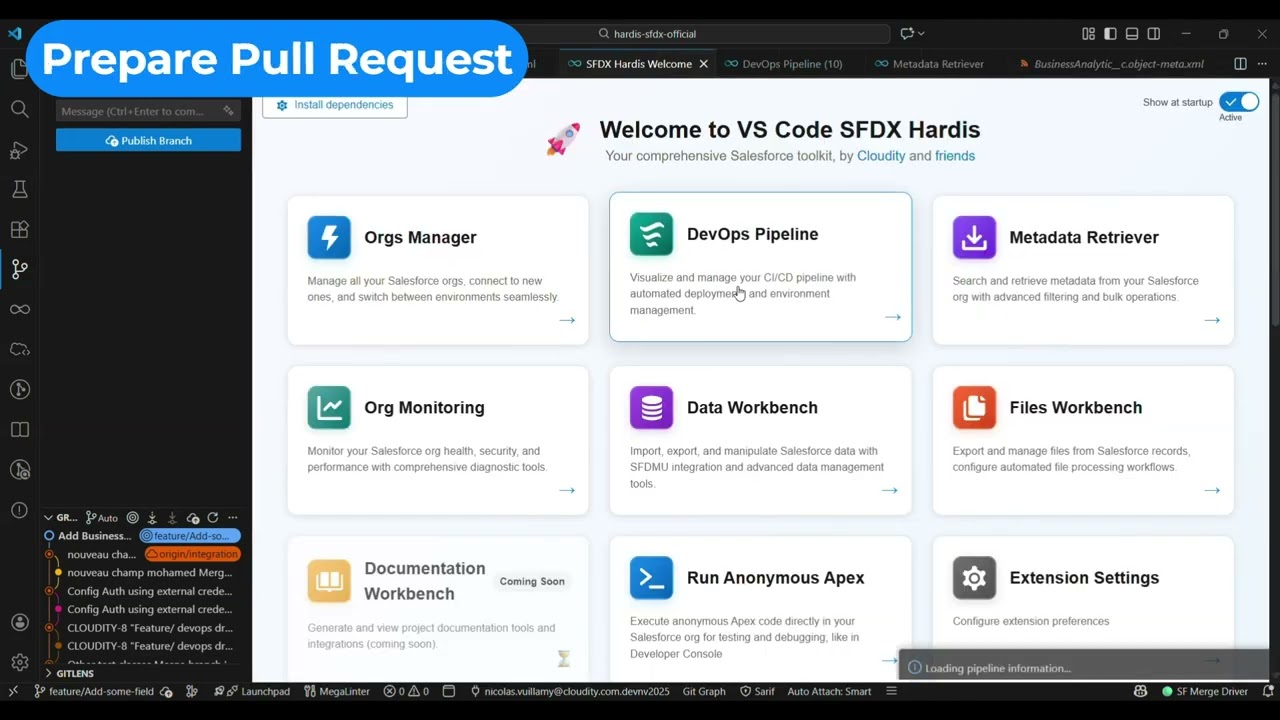Open the Testing beaker icon
Viewport: 1280px width, 720px height.
pyautogui.click(x=19, y=189)
